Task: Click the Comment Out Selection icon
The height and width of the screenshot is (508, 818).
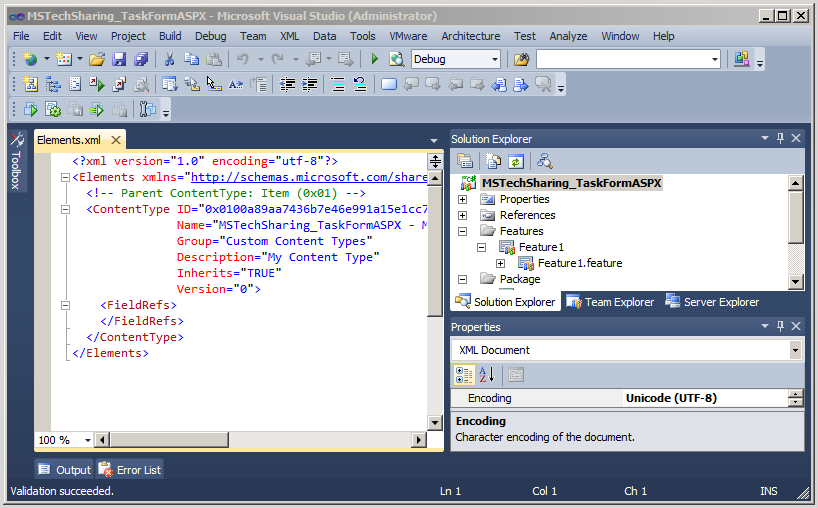Action: [x=338, y=84]
